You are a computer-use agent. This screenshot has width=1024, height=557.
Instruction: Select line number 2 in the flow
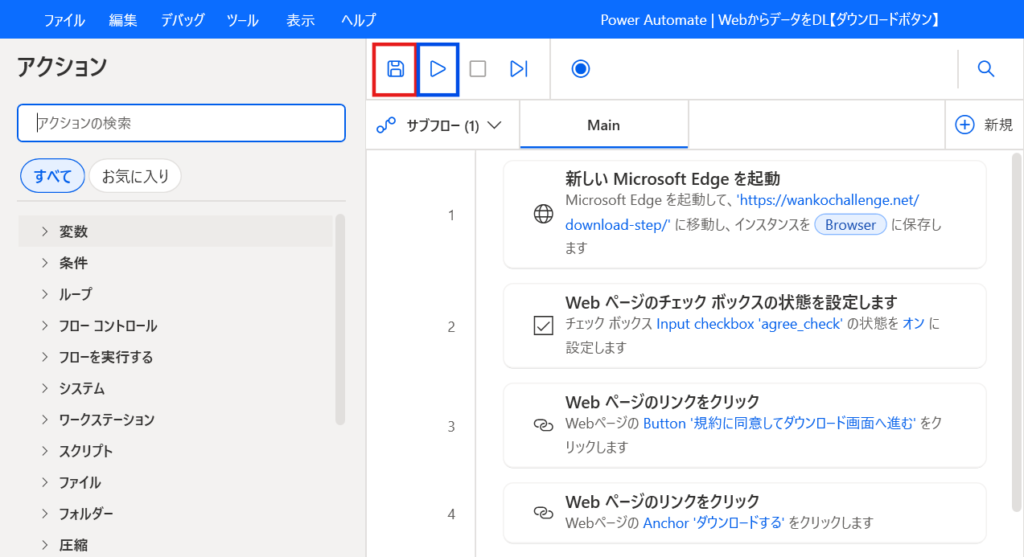click(451, 326)
